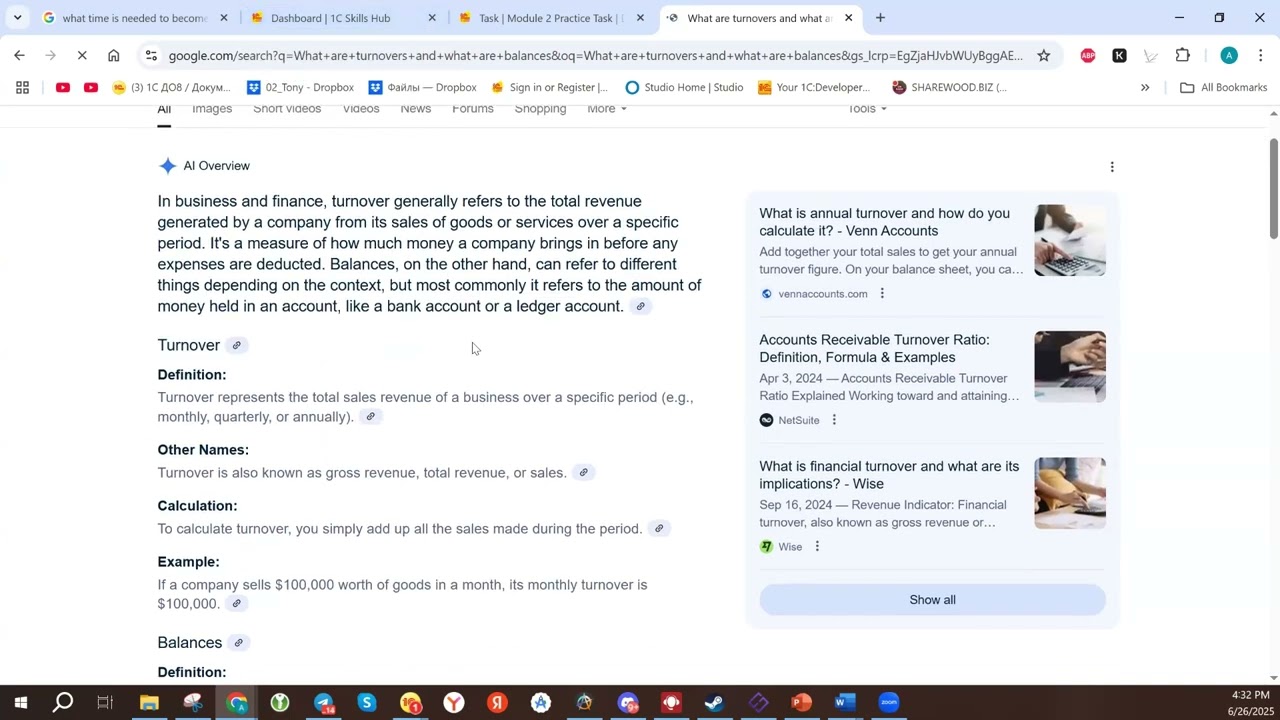Switch to the 'what time is needed' tab
The width and height of the screenshot is (1280, 720).
tap(134, 18)
